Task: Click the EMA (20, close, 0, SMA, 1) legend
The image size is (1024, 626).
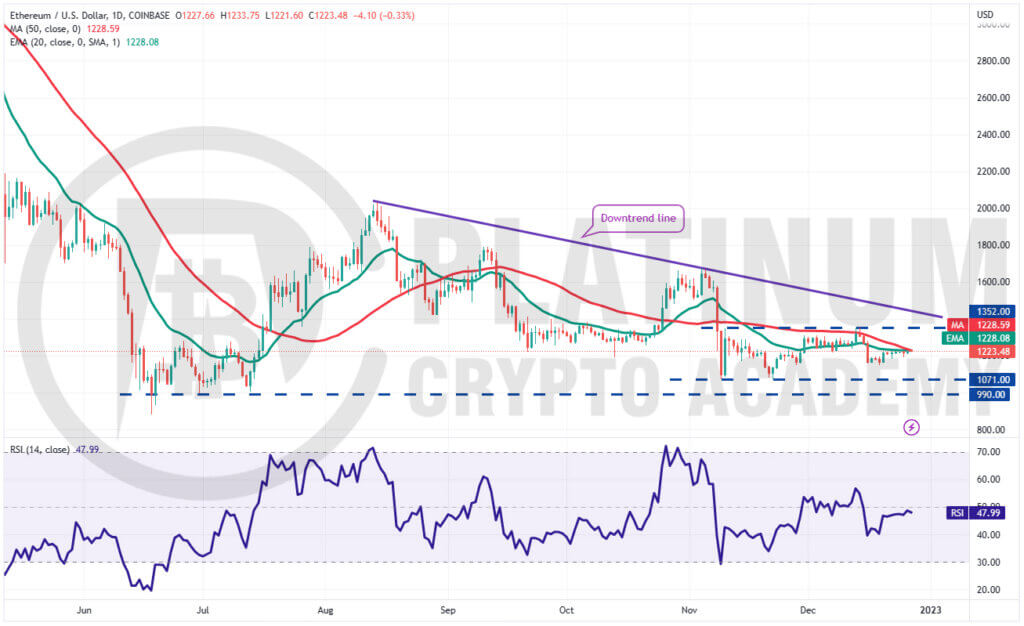Action: [65, 42]
